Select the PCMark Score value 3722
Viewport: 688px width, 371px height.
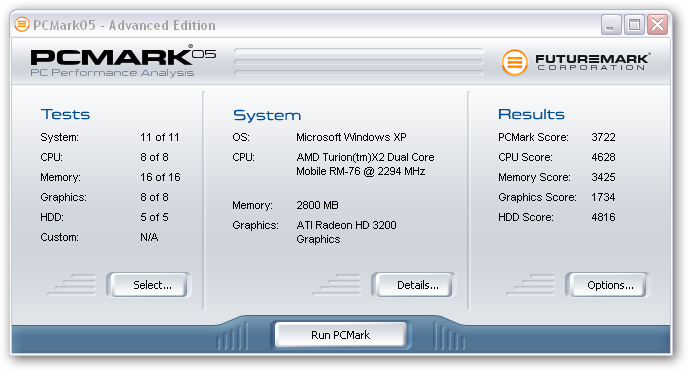(603, 137)
